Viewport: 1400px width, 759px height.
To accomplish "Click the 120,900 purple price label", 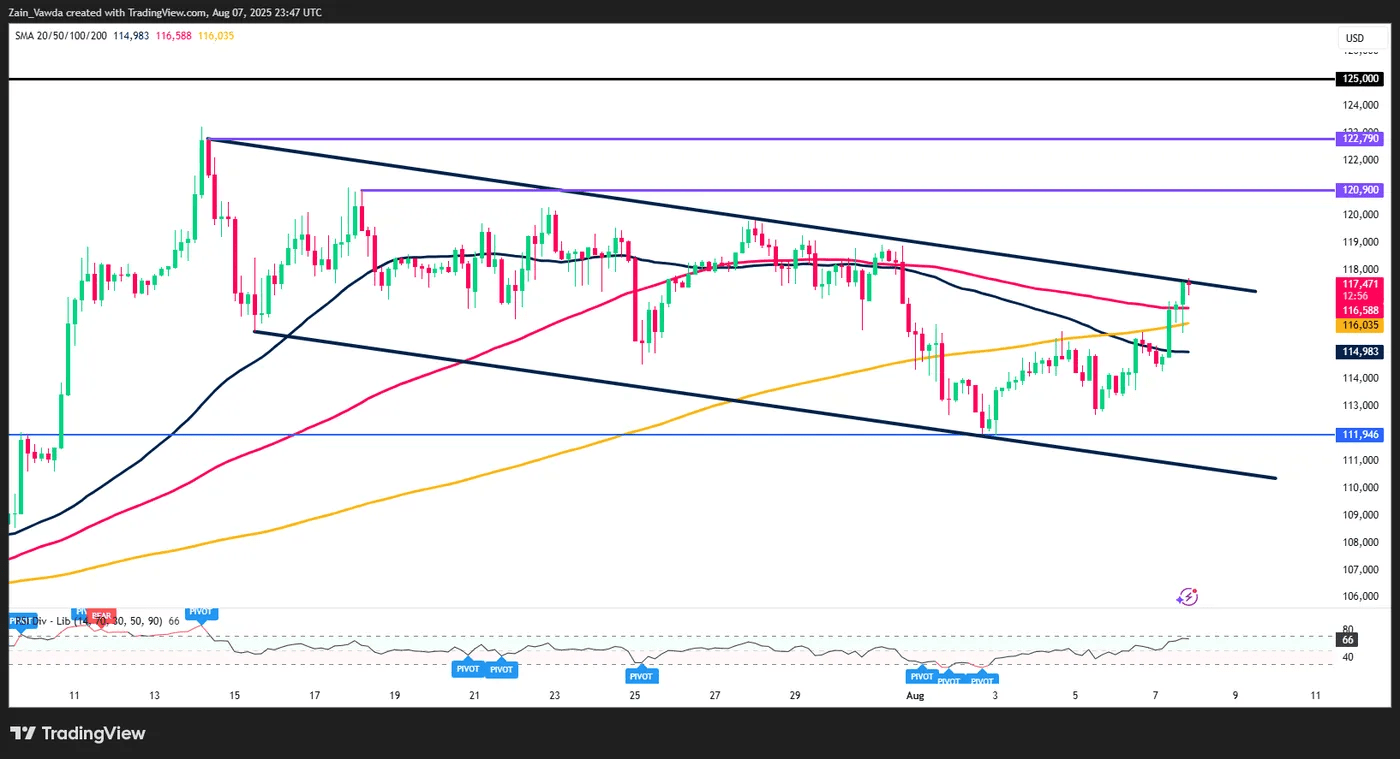I will pyautogui.click(x=1361, y=189).
